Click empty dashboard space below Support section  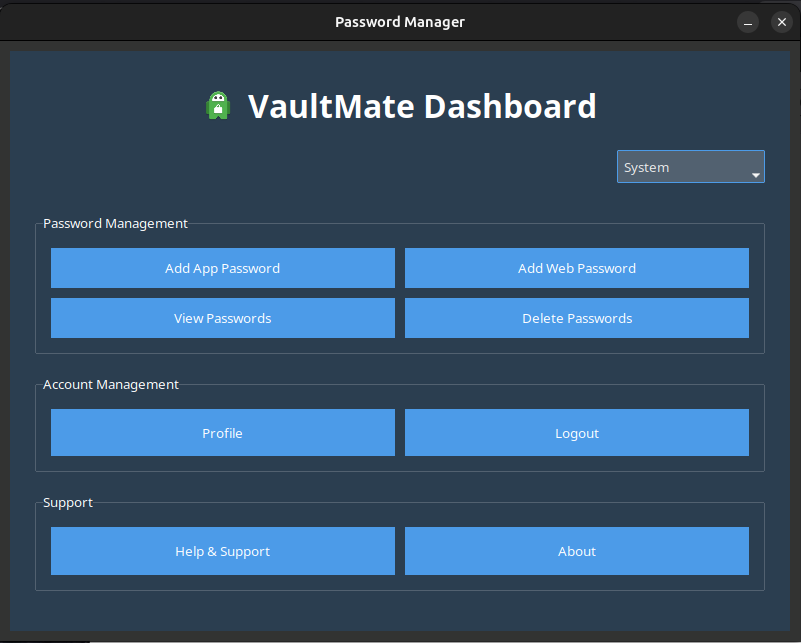(400, 610)
